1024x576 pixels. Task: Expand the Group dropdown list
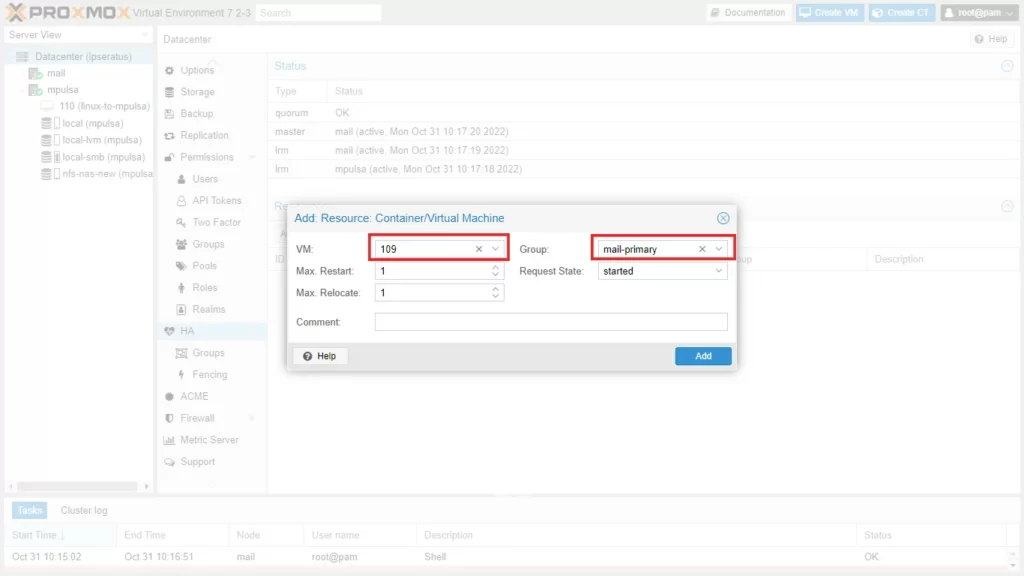point(718,249)
